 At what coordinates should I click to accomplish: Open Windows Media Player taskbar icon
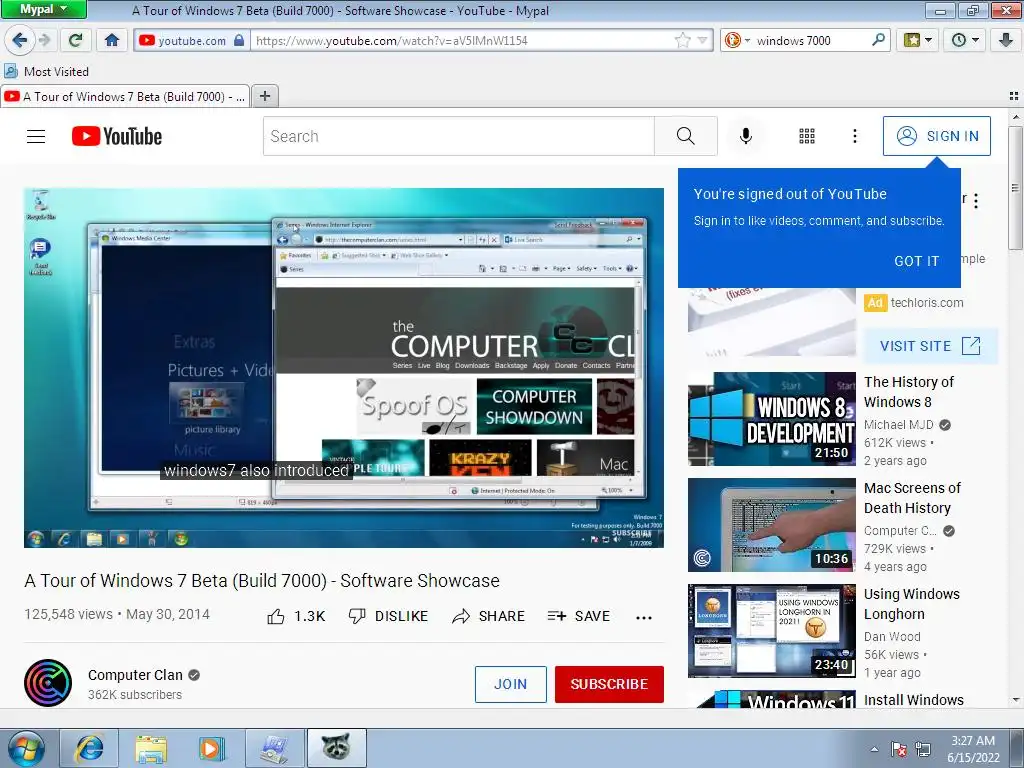coord(212,748)
